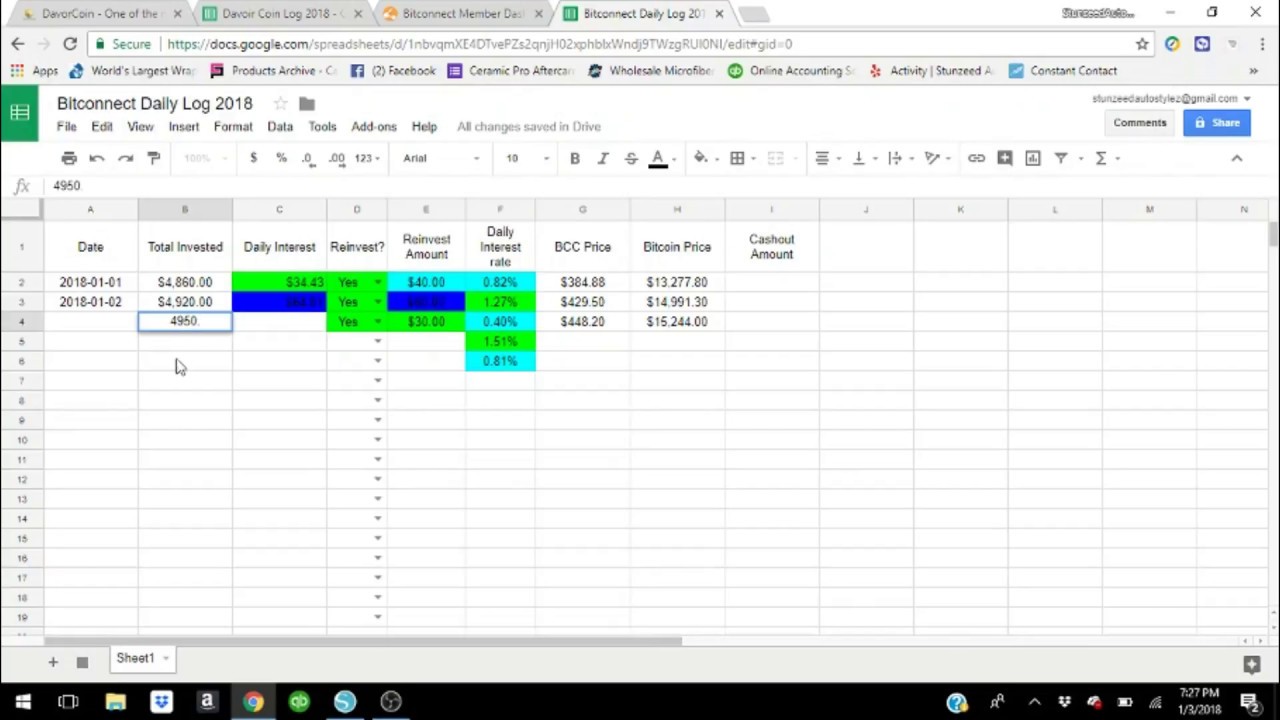The width and height of the screenshot is (1280, 720).
Task: Undo the last action
Action: tap(97, 158)
